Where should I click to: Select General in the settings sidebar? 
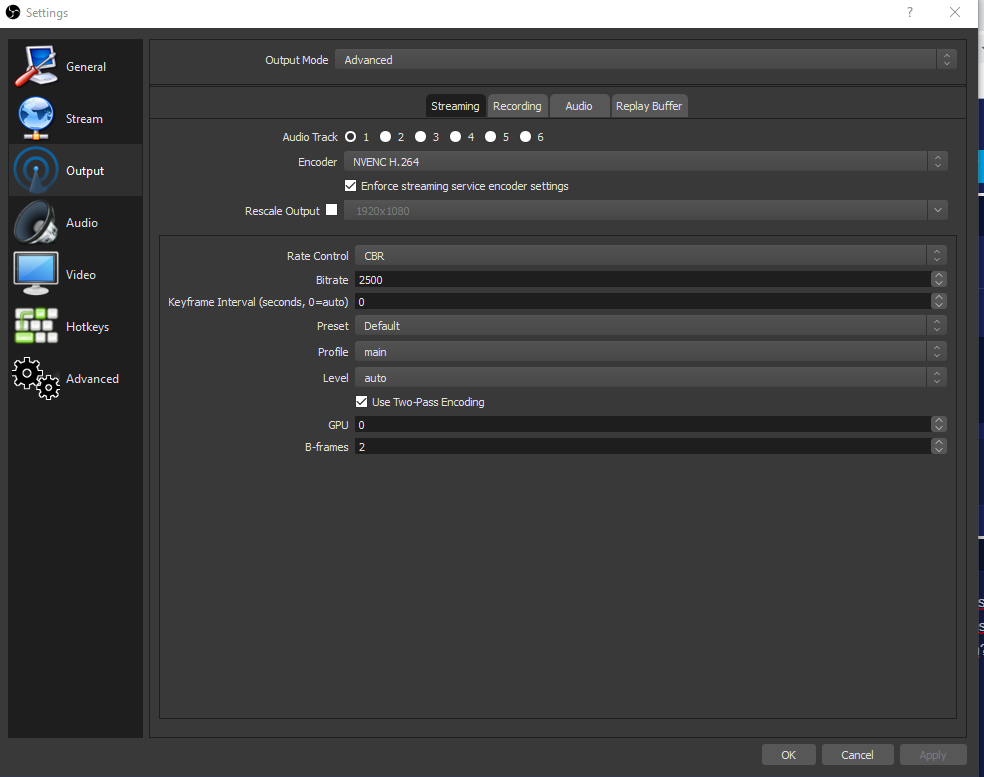[x=86, y=67]
